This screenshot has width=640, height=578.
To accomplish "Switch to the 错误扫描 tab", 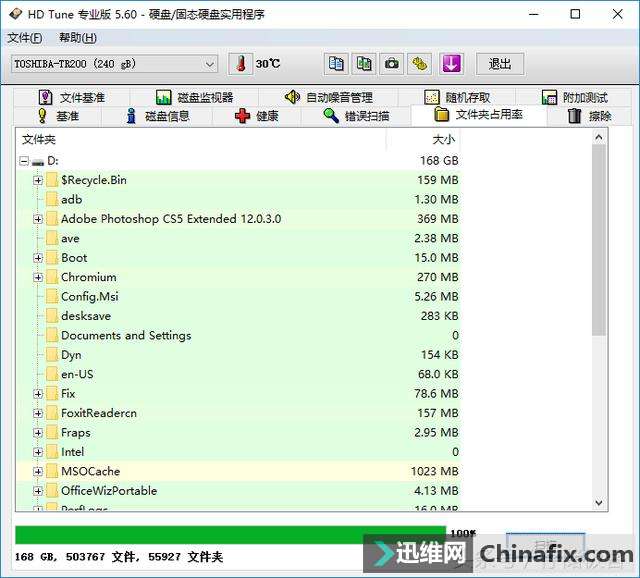I will tap(356, 116).
